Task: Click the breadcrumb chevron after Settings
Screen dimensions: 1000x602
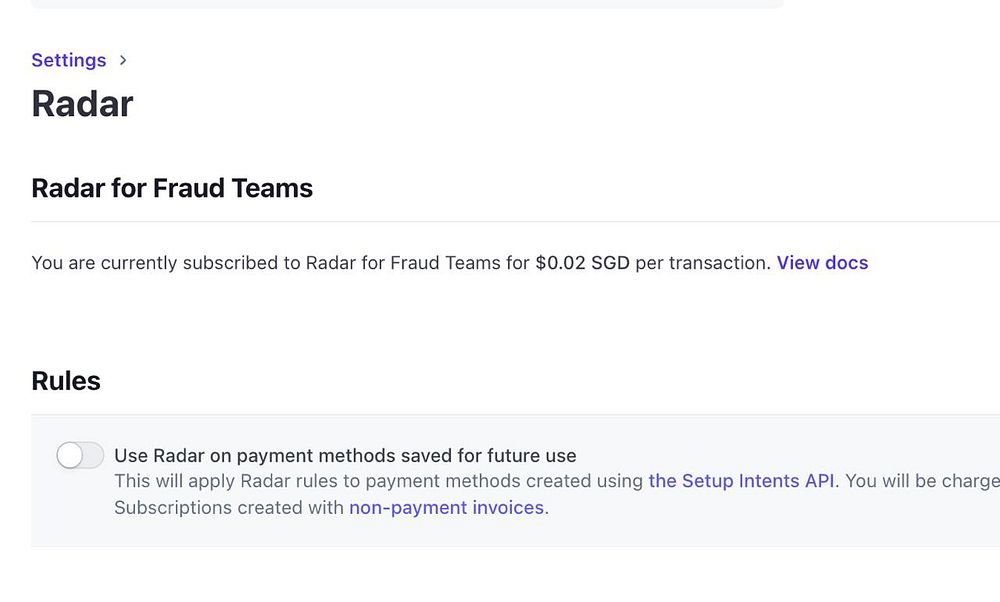Action: coord(123,60)
